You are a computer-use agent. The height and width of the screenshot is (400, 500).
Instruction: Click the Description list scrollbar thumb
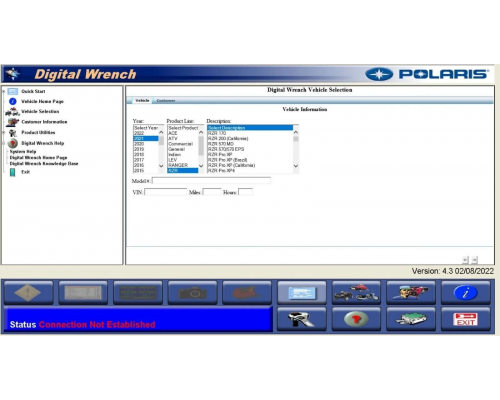(296, 139)
